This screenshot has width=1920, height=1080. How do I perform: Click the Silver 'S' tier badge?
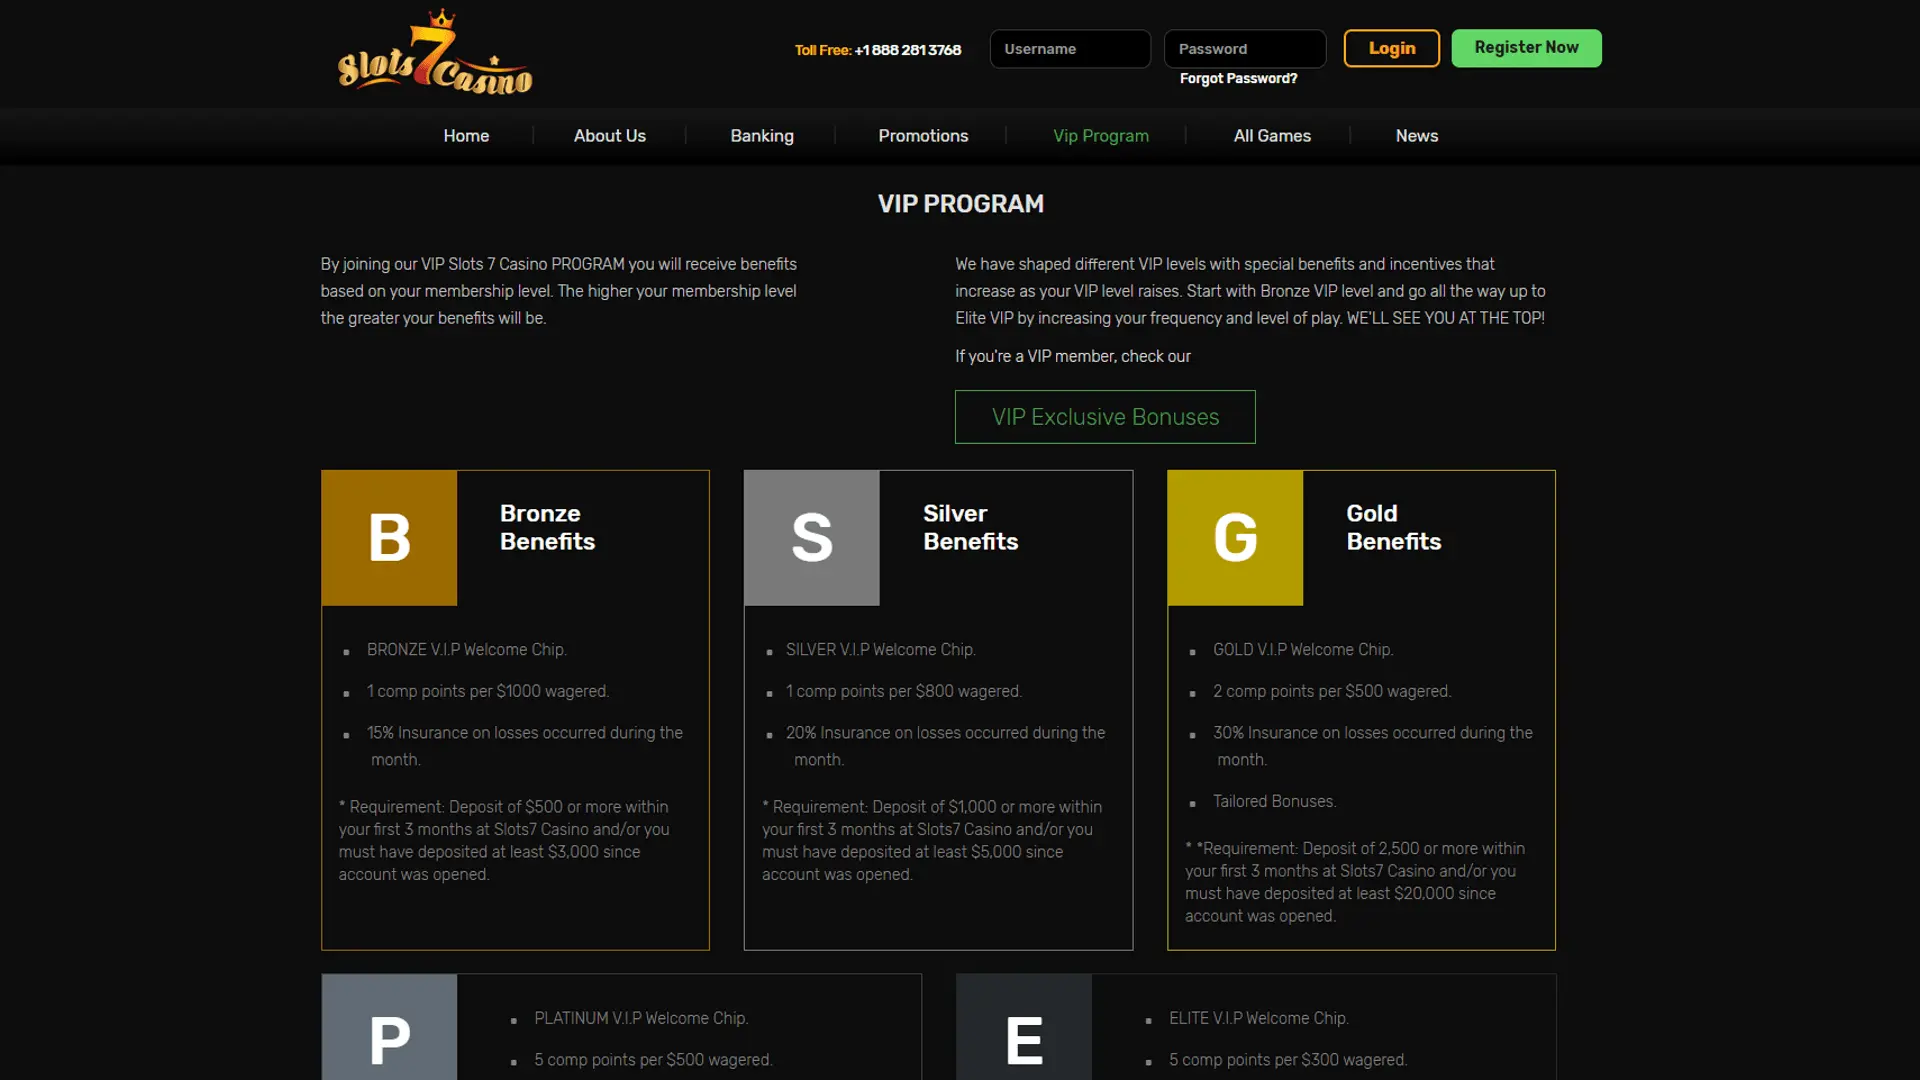(x=812, y=538)
